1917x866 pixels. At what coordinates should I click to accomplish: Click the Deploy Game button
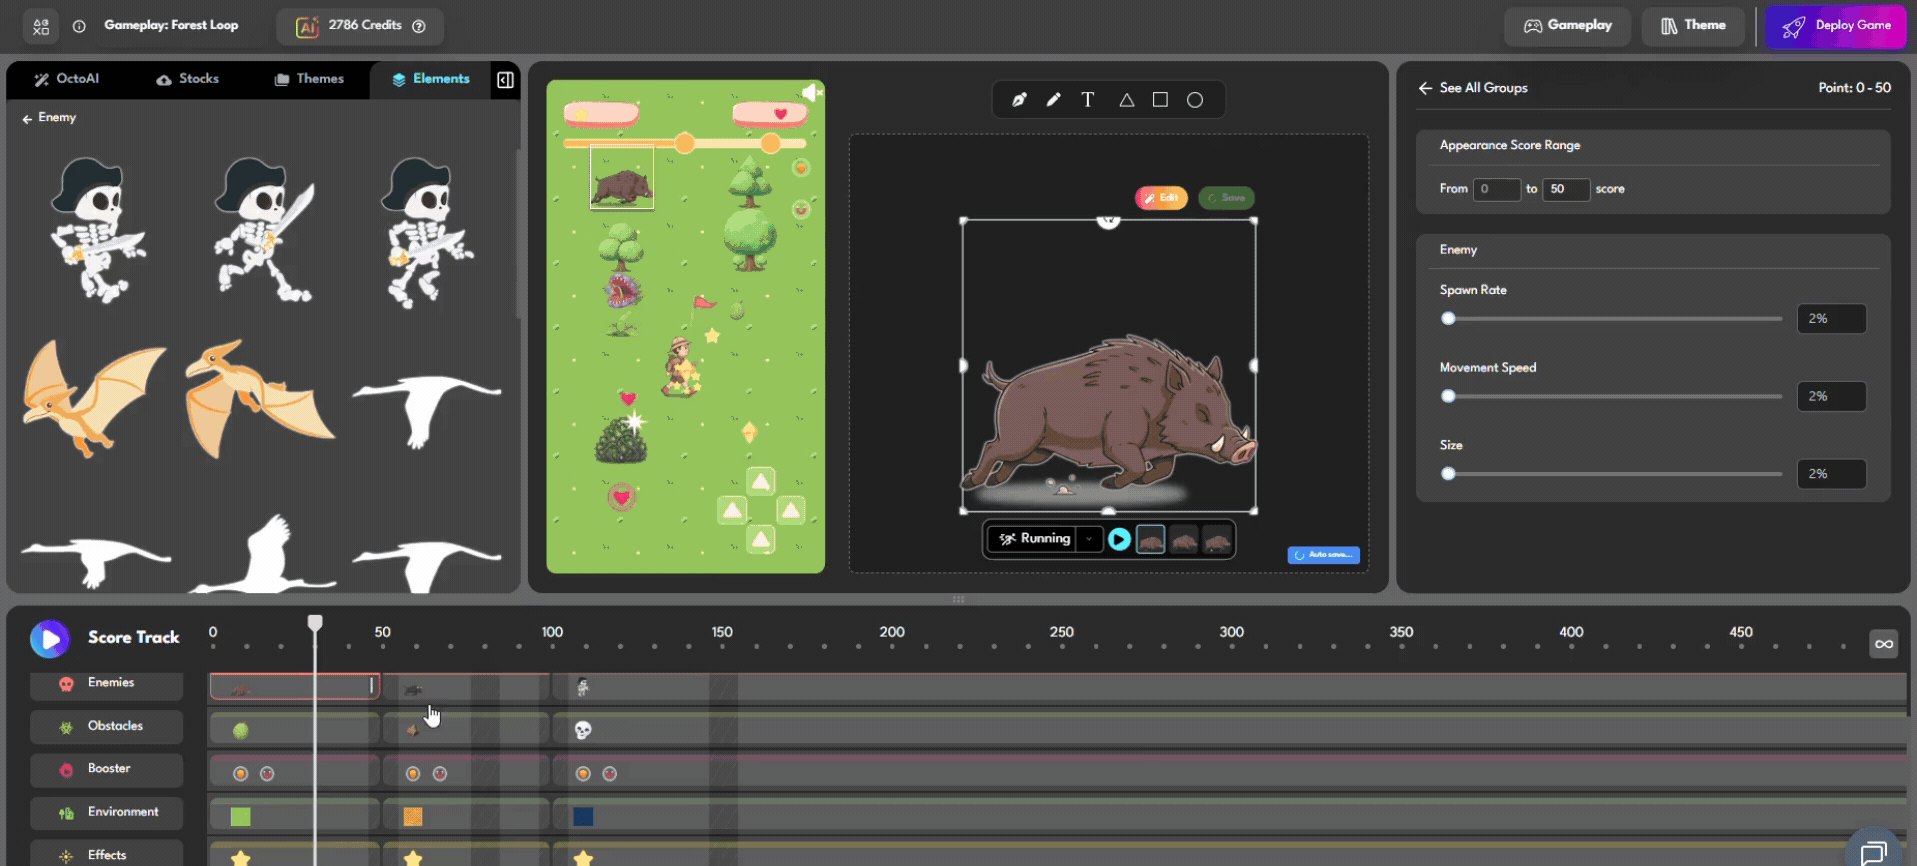[x=1836, y=26]
